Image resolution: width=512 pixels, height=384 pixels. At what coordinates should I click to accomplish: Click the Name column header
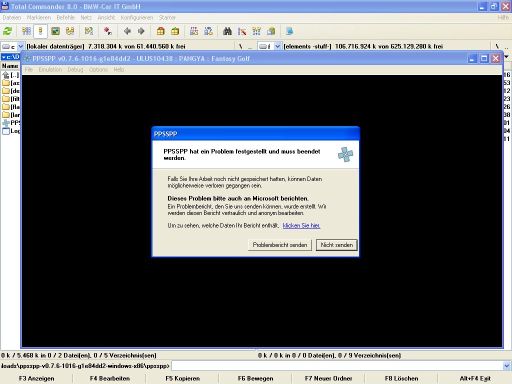(x=10, y=66)
